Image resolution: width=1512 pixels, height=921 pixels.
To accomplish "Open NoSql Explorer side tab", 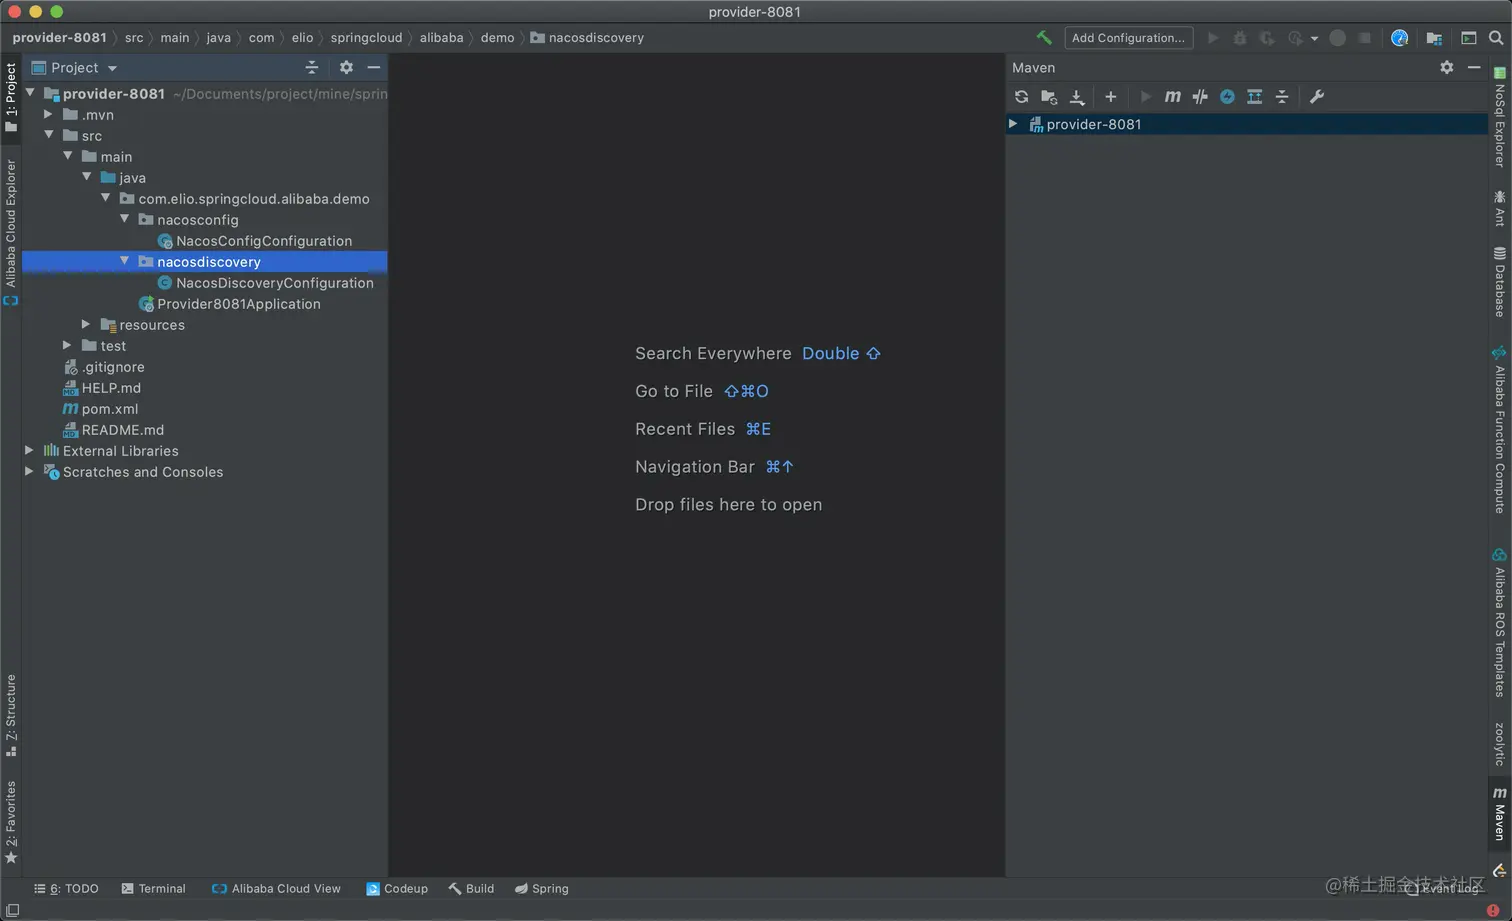I will tap(1500, 117).
